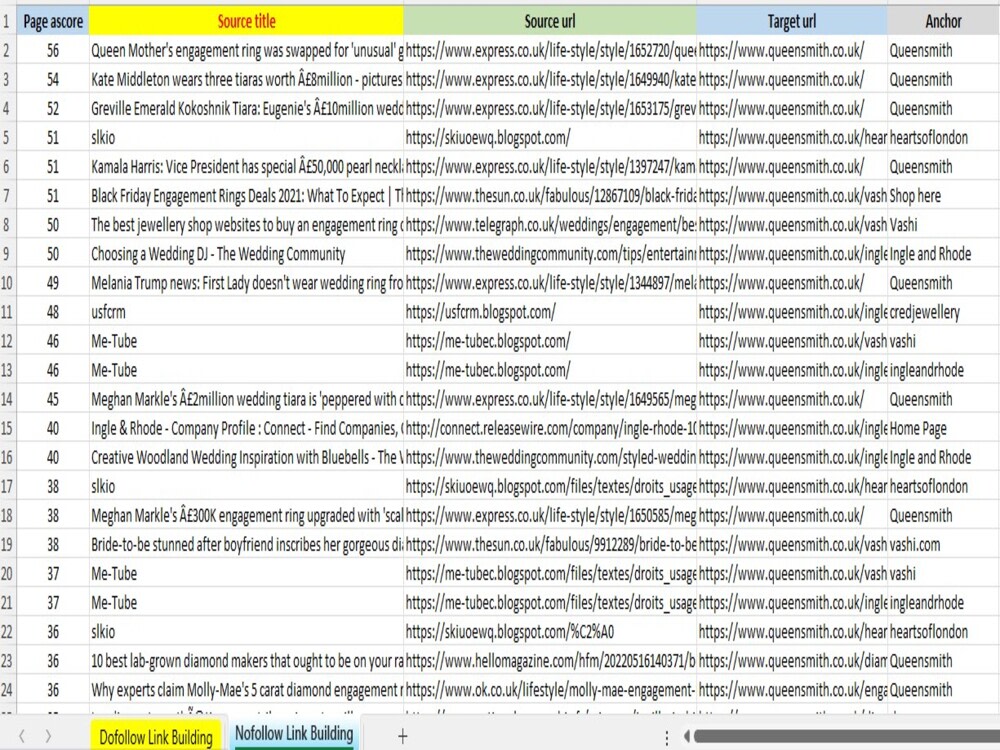Image resolution: width=1000 pixels, height=750 pixels.
Task: Click the skiuoewq.blogspot.com root URL cell in row 5
Action: 550,137
